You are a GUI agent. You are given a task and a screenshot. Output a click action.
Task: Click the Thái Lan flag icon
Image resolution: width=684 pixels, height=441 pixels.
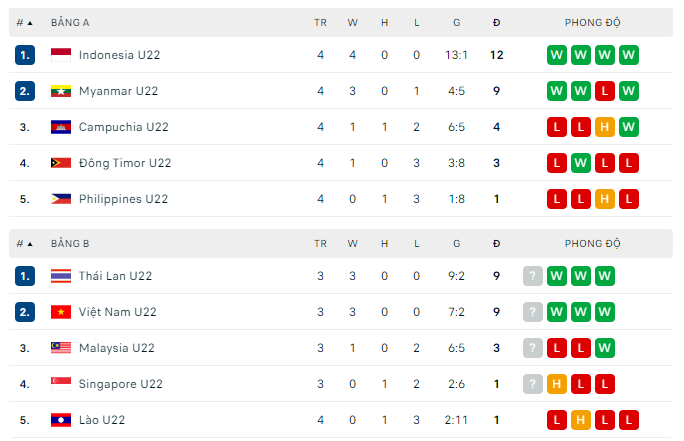61,276
